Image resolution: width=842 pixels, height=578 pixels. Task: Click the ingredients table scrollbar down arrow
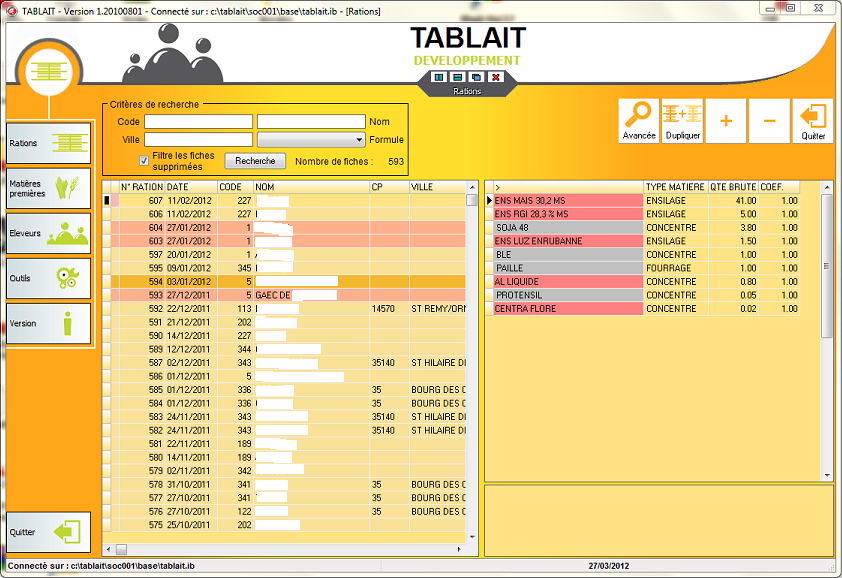click(x=827, y=475)
